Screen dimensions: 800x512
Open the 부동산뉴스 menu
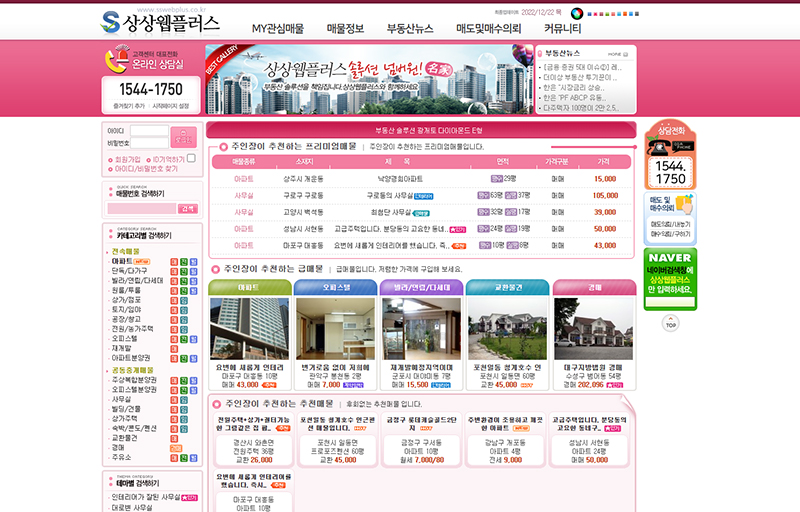coord(410,29)
